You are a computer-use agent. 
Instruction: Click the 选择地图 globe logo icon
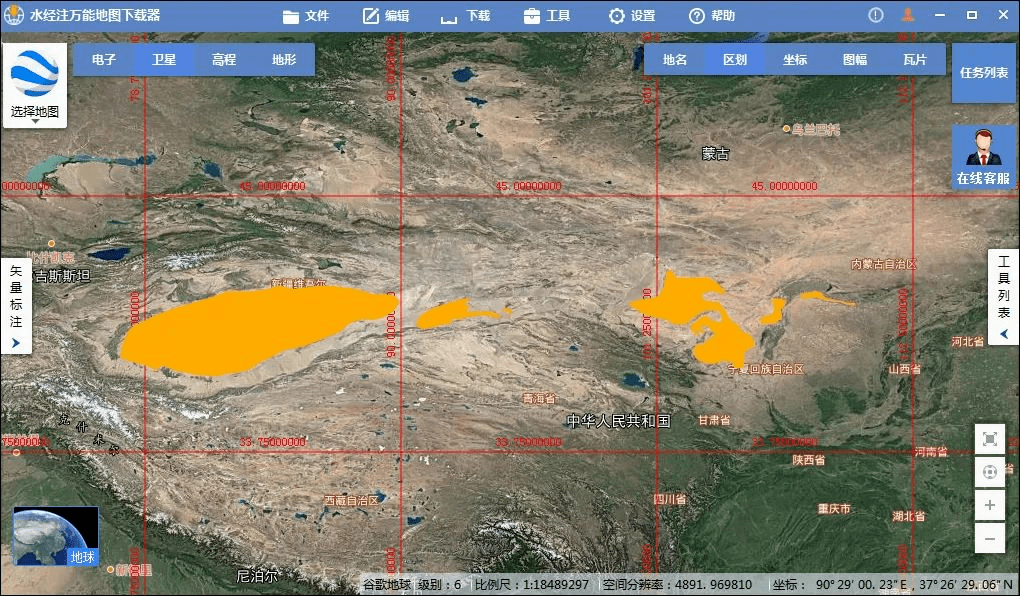click(35, 75)
